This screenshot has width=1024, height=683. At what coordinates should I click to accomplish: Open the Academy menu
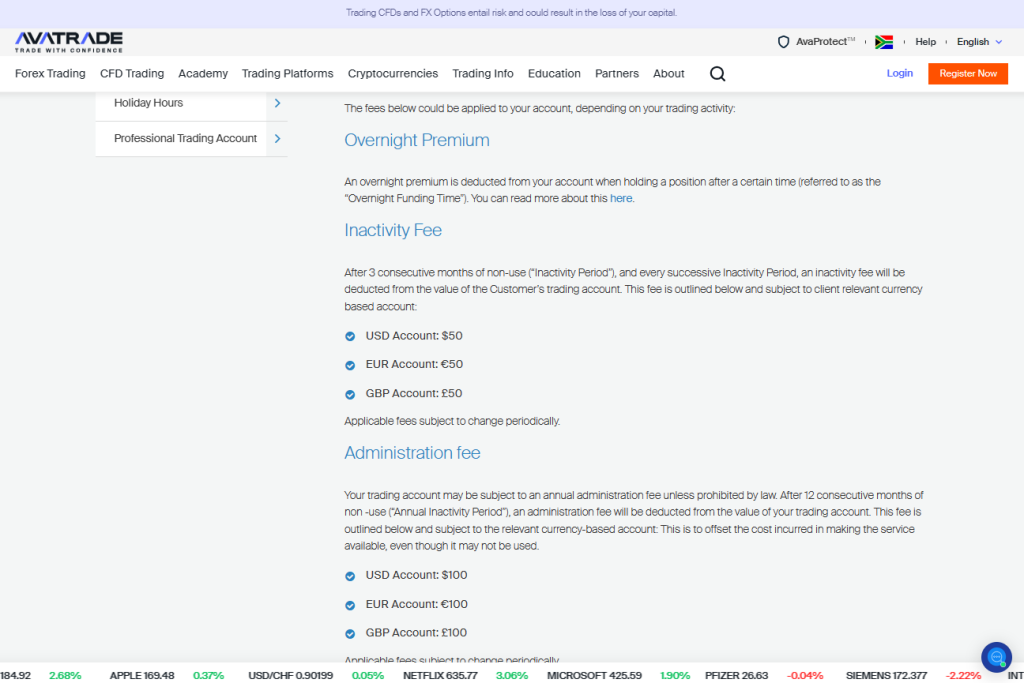203,74
